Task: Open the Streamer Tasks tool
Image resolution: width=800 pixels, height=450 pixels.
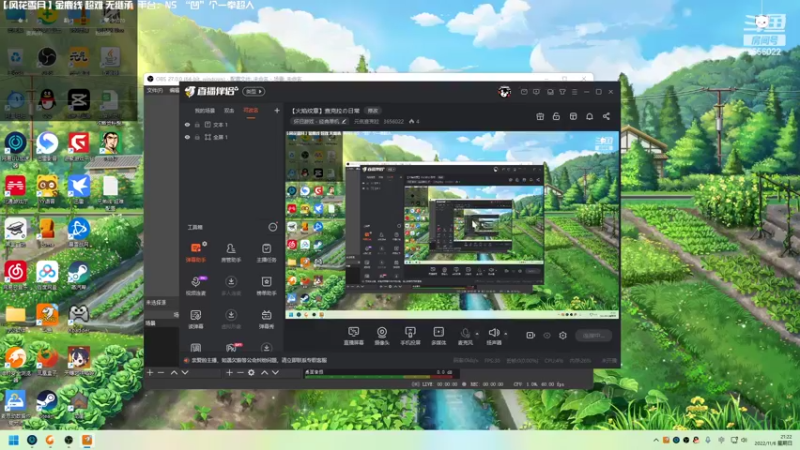Action: click(266, 252)
